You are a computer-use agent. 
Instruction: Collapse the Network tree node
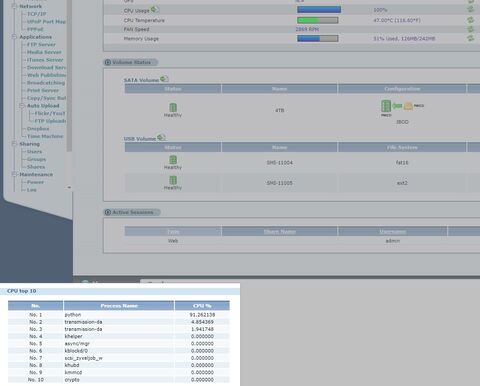(14, 6)
